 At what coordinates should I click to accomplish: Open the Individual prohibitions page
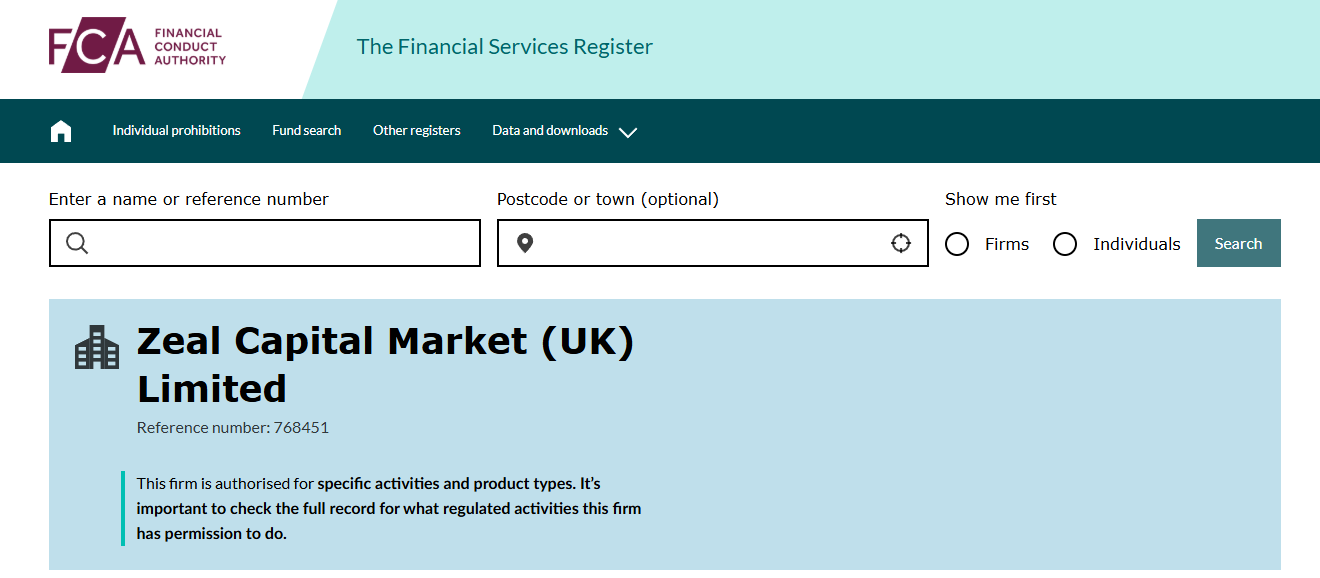(176, 131)
